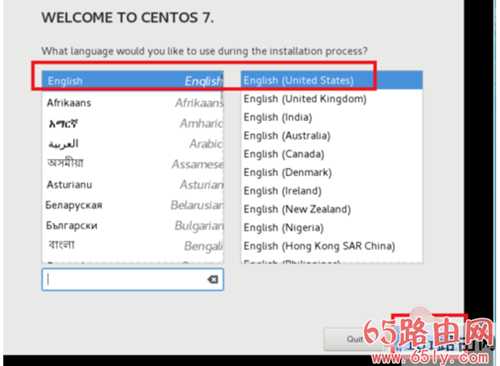Choose English (United Kingdom) locale
Image resolution: width=500 pixels, height=366 pixels.
point(332,99)
